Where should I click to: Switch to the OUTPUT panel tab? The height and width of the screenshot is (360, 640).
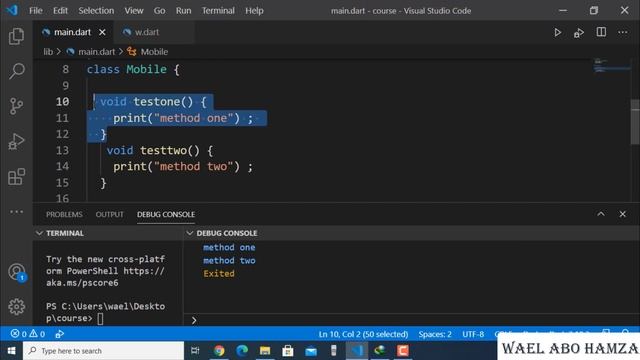pyautogui.click(x=109, y=214)
